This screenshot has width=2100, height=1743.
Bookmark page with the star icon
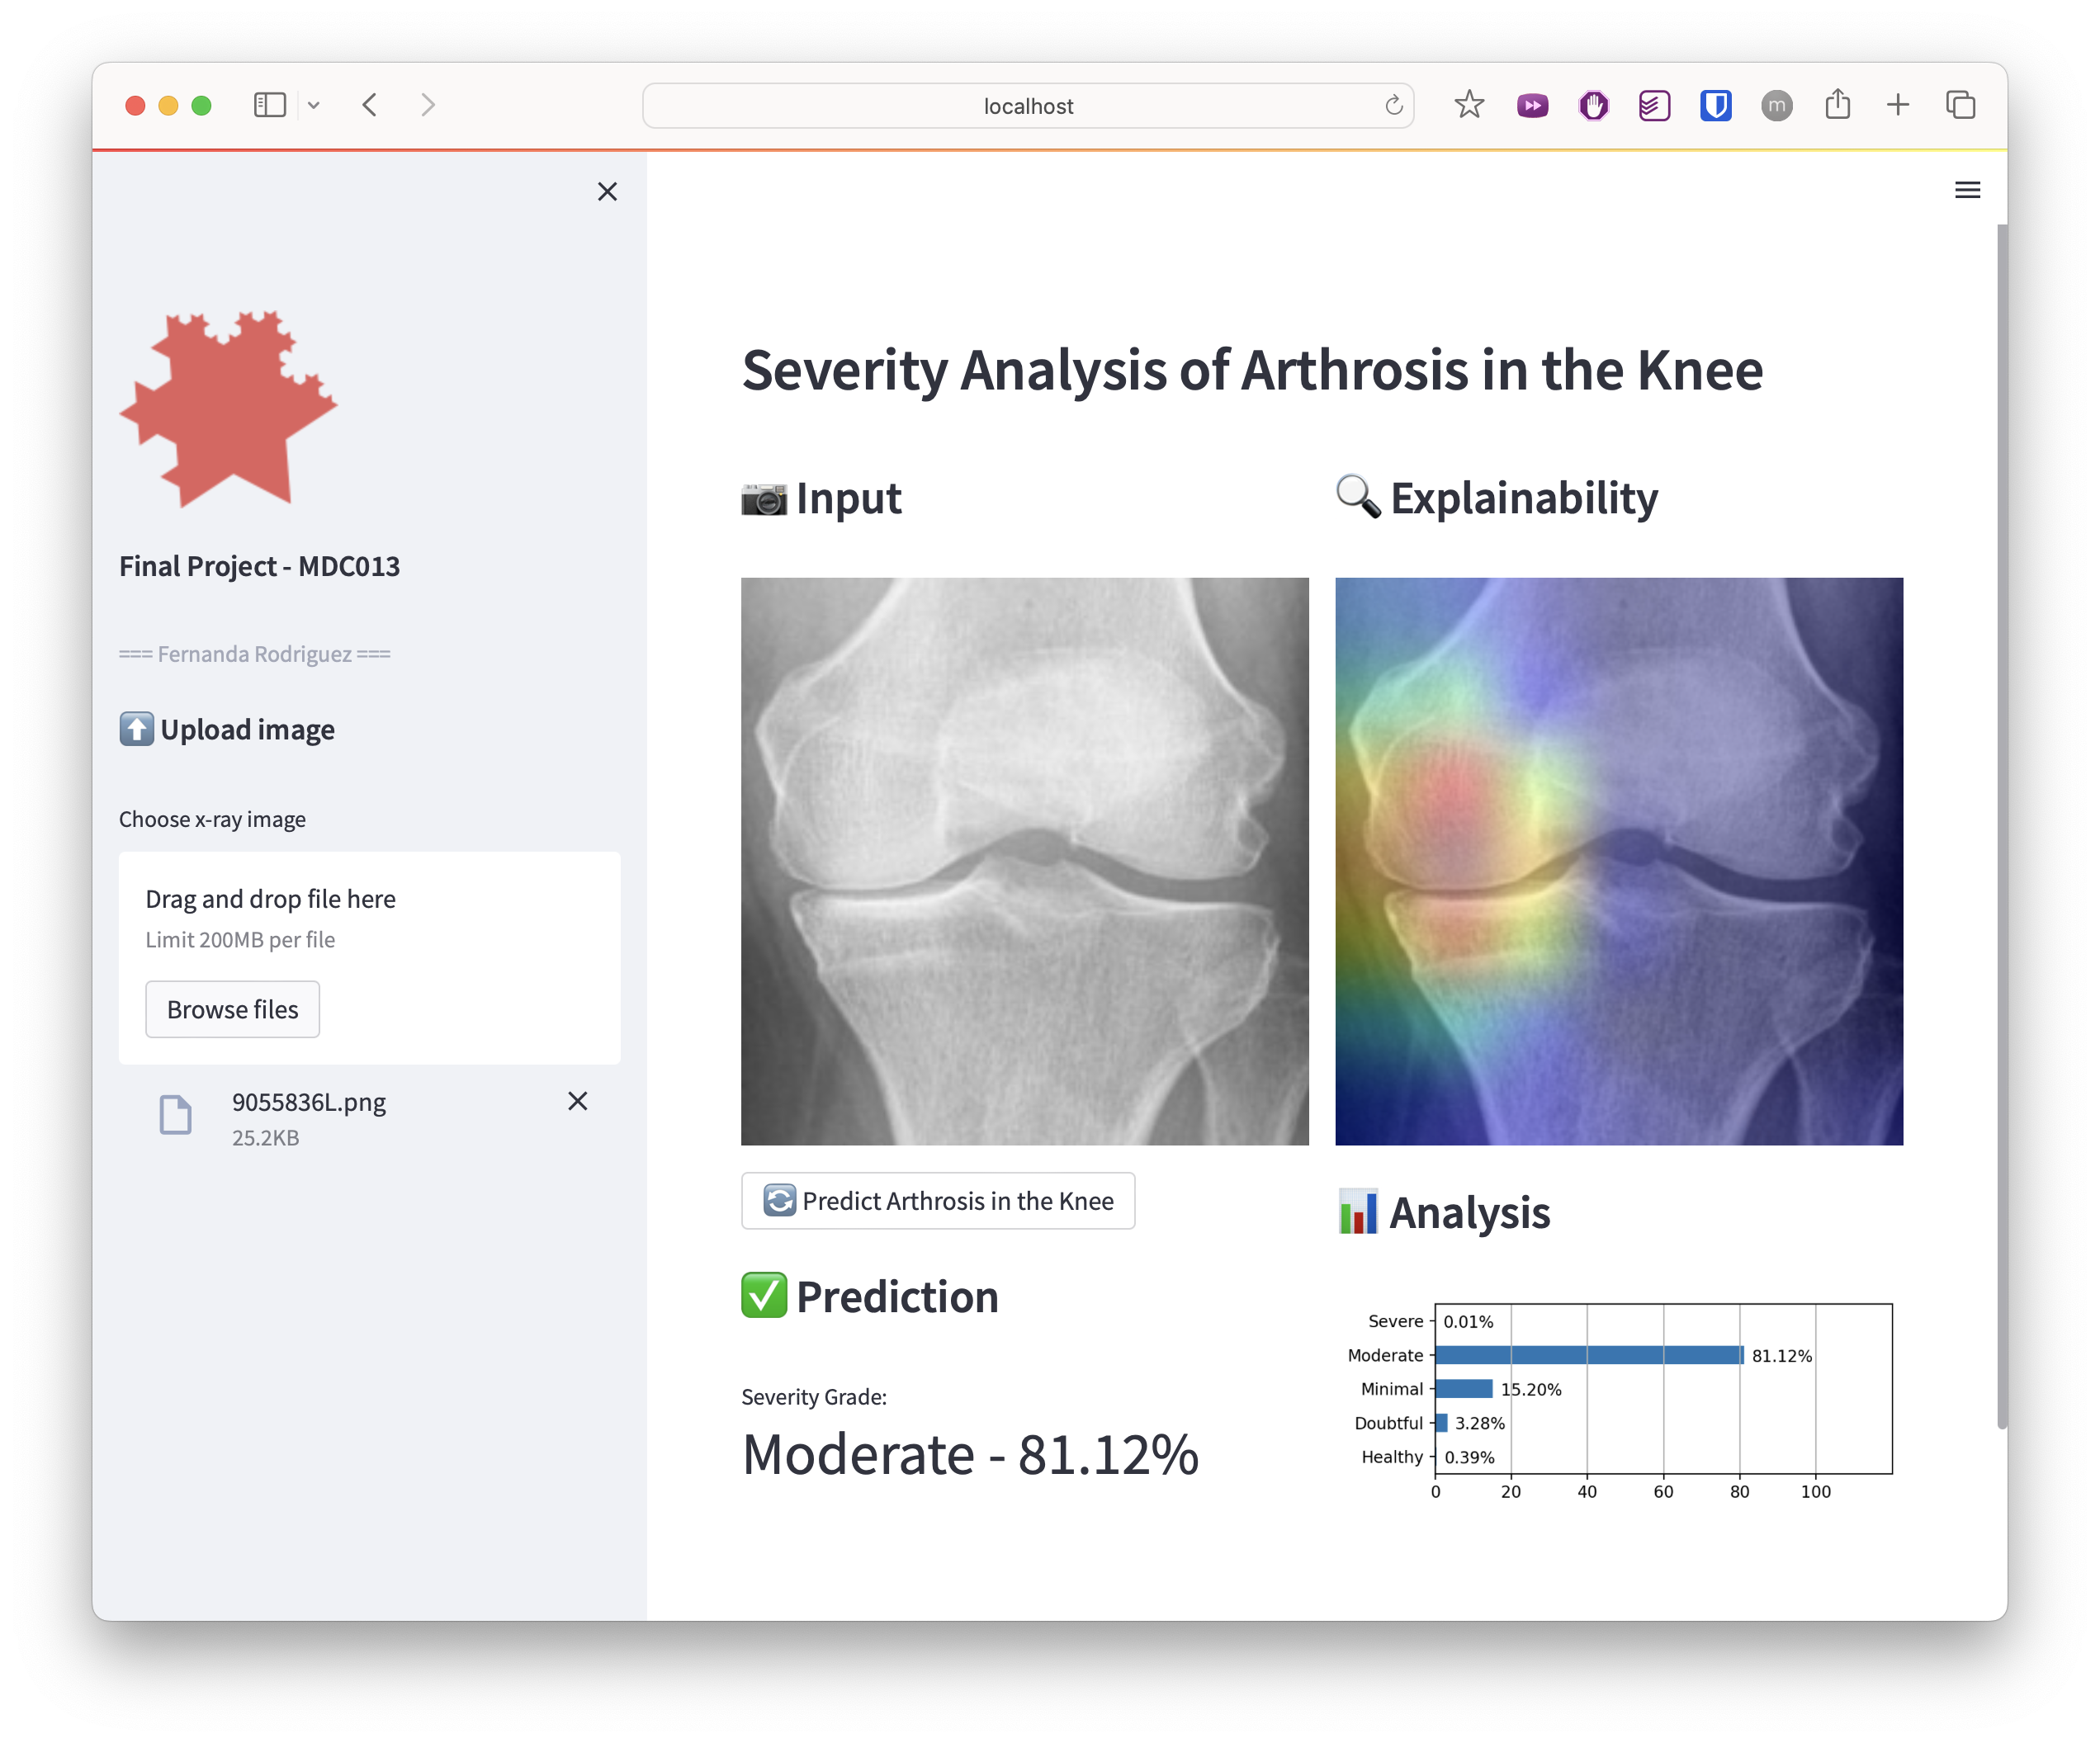coord(1468,105)
